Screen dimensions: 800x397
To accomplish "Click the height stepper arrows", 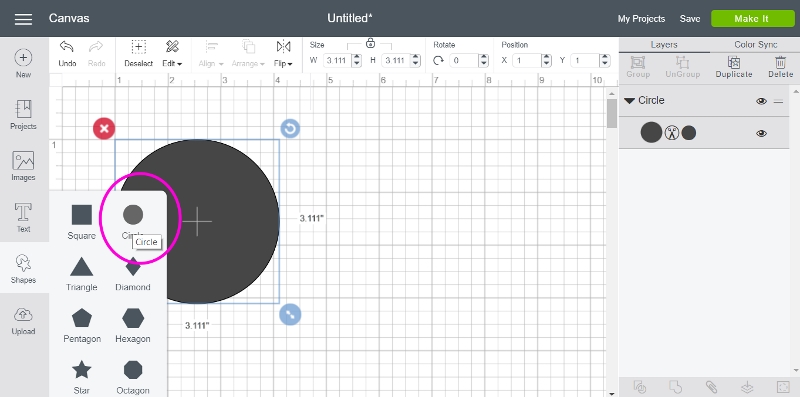I will coord(416,60).
